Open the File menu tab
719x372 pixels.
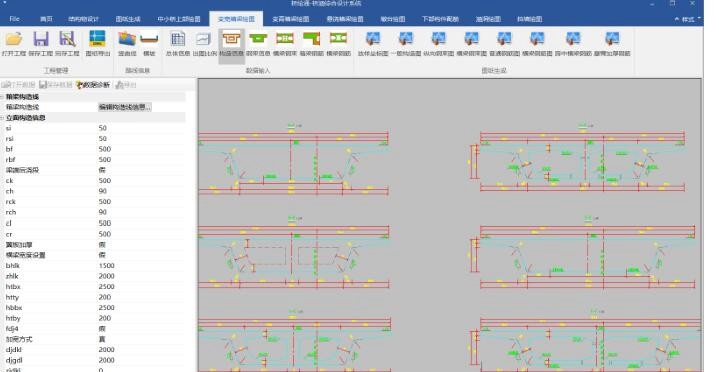tap(14, 19)
